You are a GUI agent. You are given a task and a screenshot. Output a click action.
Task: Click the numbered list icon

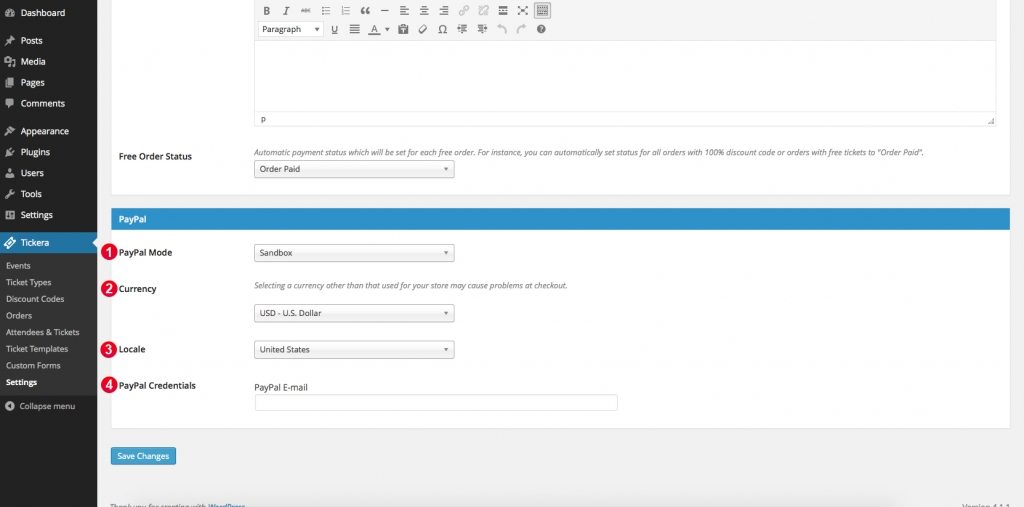click(345, 11)
